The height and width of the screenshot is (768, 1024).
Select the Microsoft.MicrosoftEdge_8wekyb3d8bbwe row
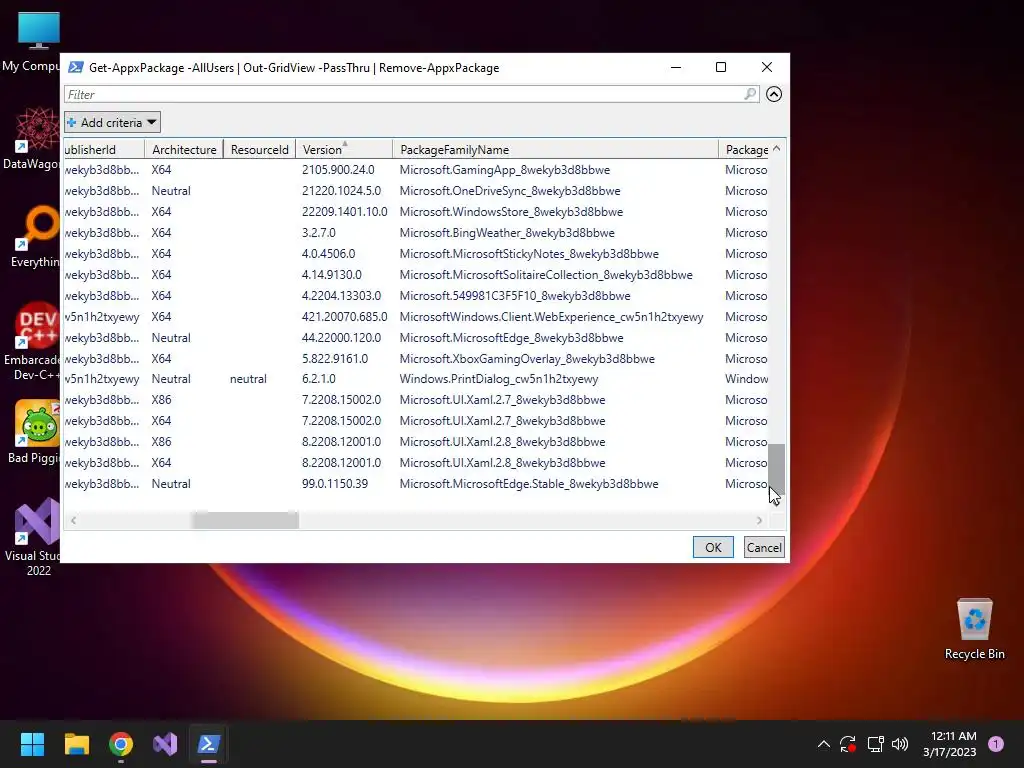(x=416, y=338)
